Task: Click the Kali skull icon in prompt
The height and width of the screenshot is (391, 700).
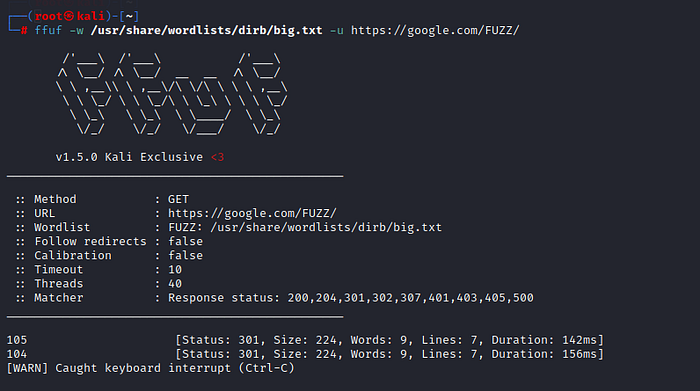Action: click(69, 16)
